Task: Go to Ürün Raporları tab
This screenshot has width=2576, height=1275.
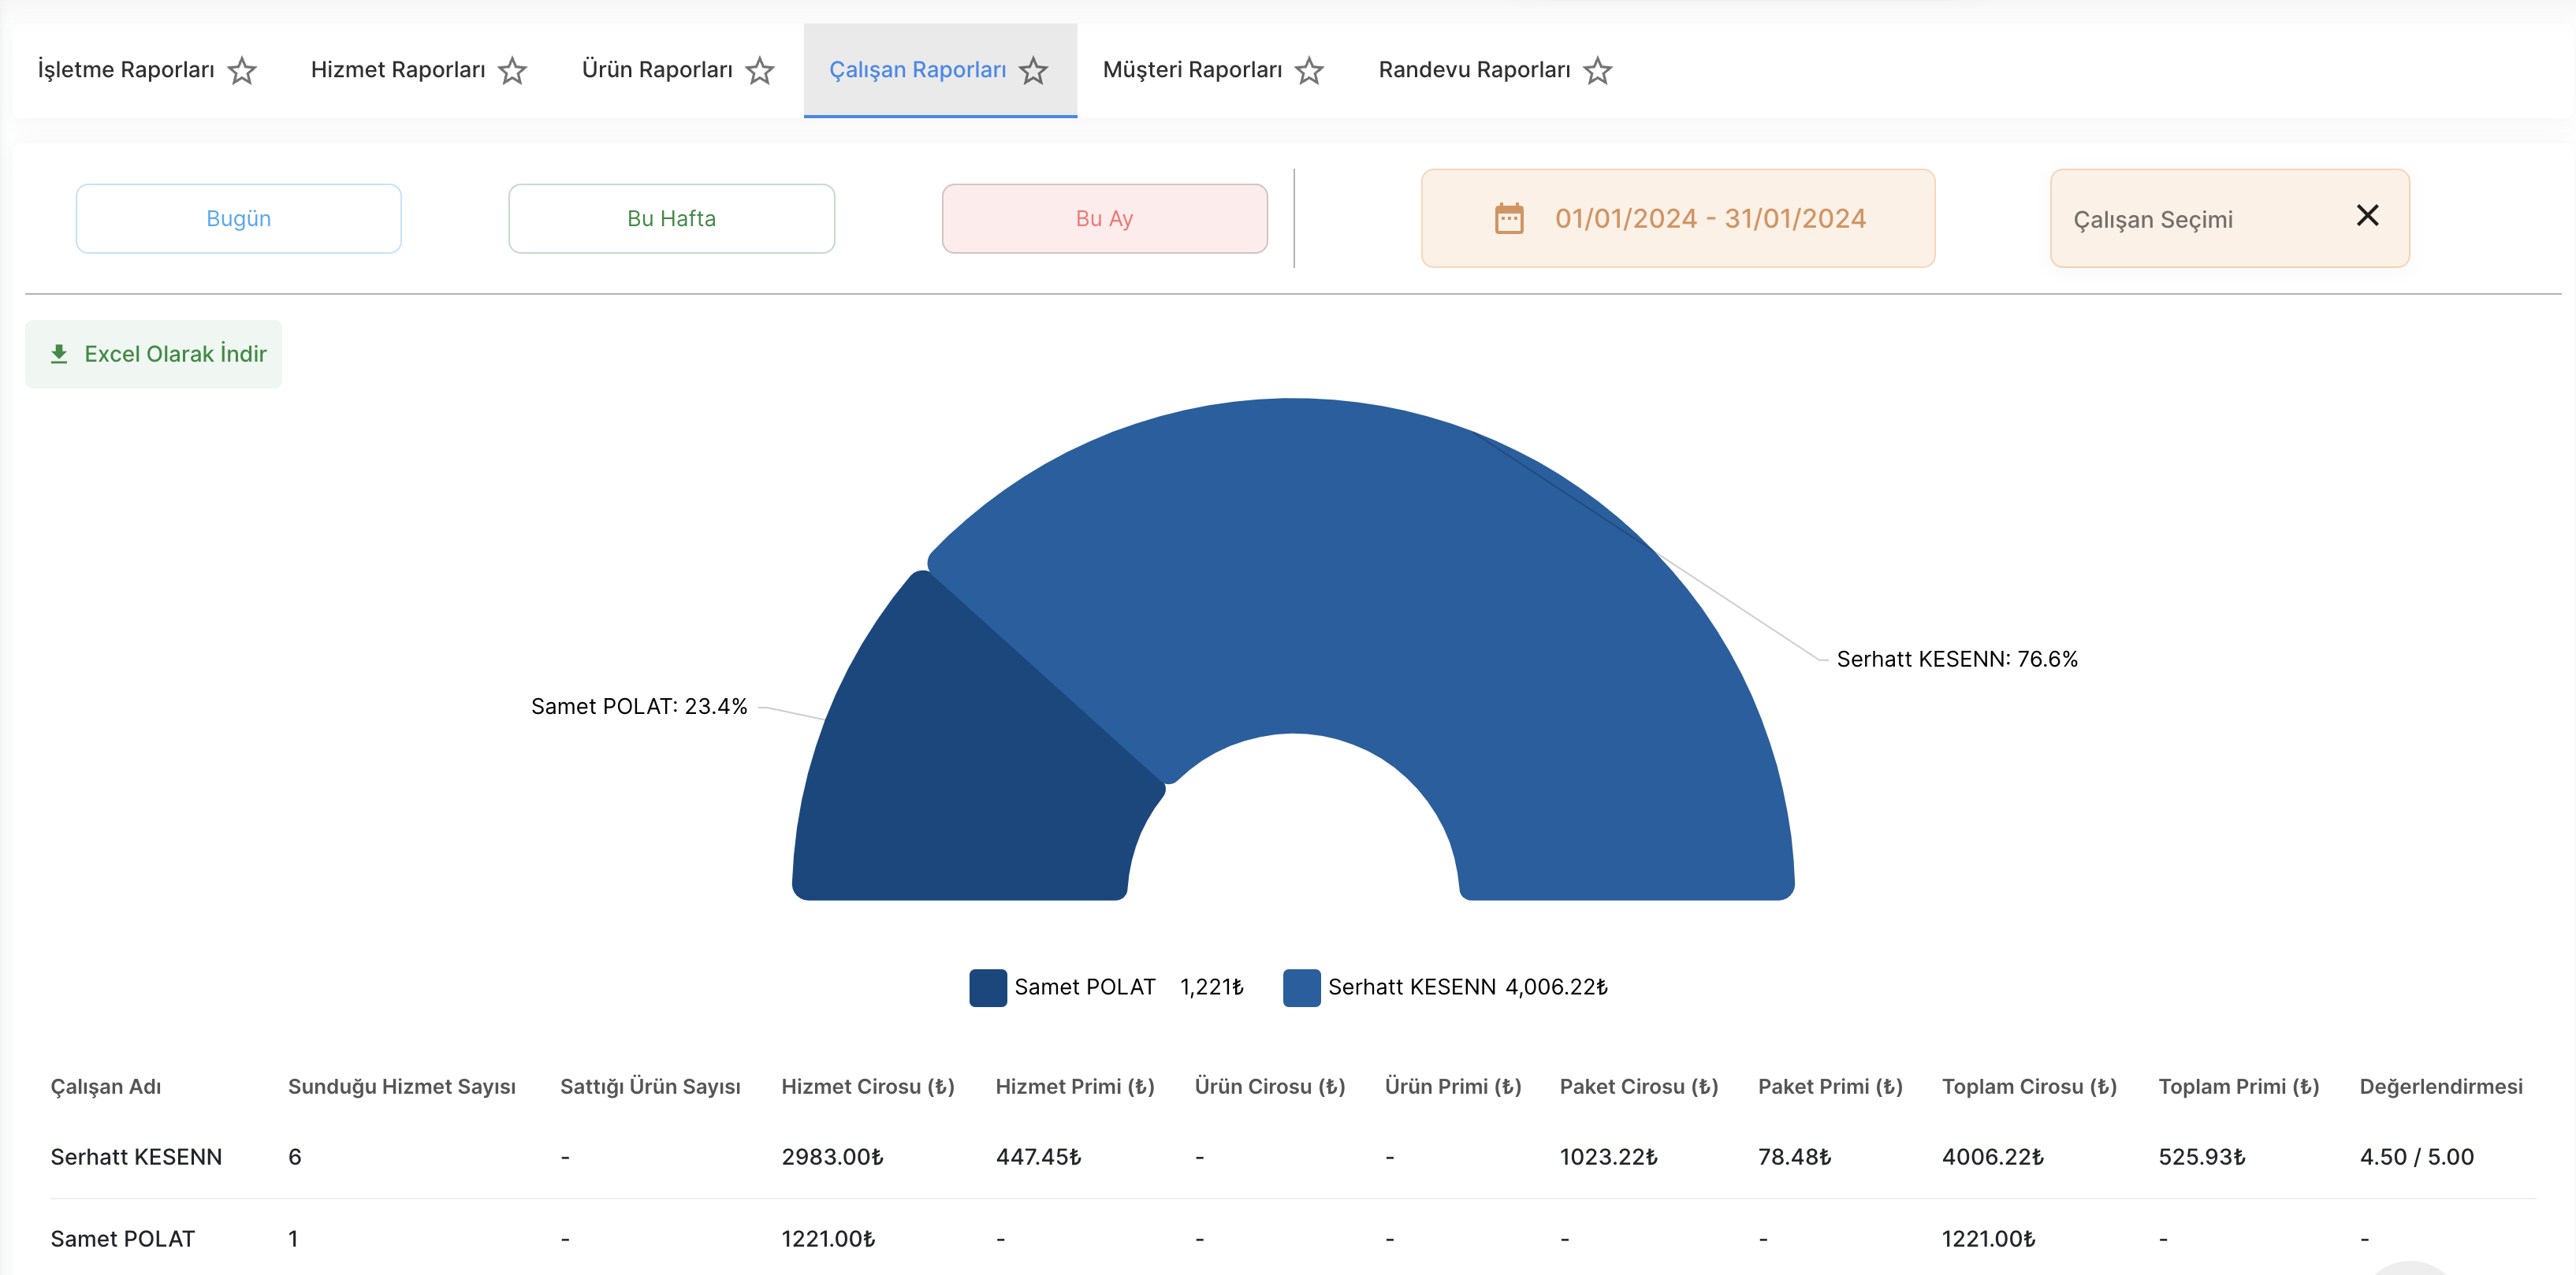Action: pos(657,70)
